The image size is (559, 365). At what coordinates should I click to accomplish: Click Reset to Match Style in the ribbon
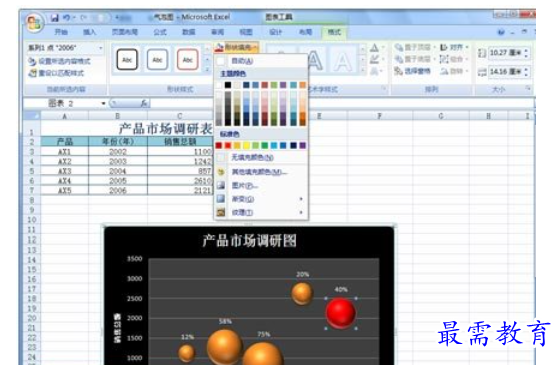pyautogui.click(x=56, y=73)
